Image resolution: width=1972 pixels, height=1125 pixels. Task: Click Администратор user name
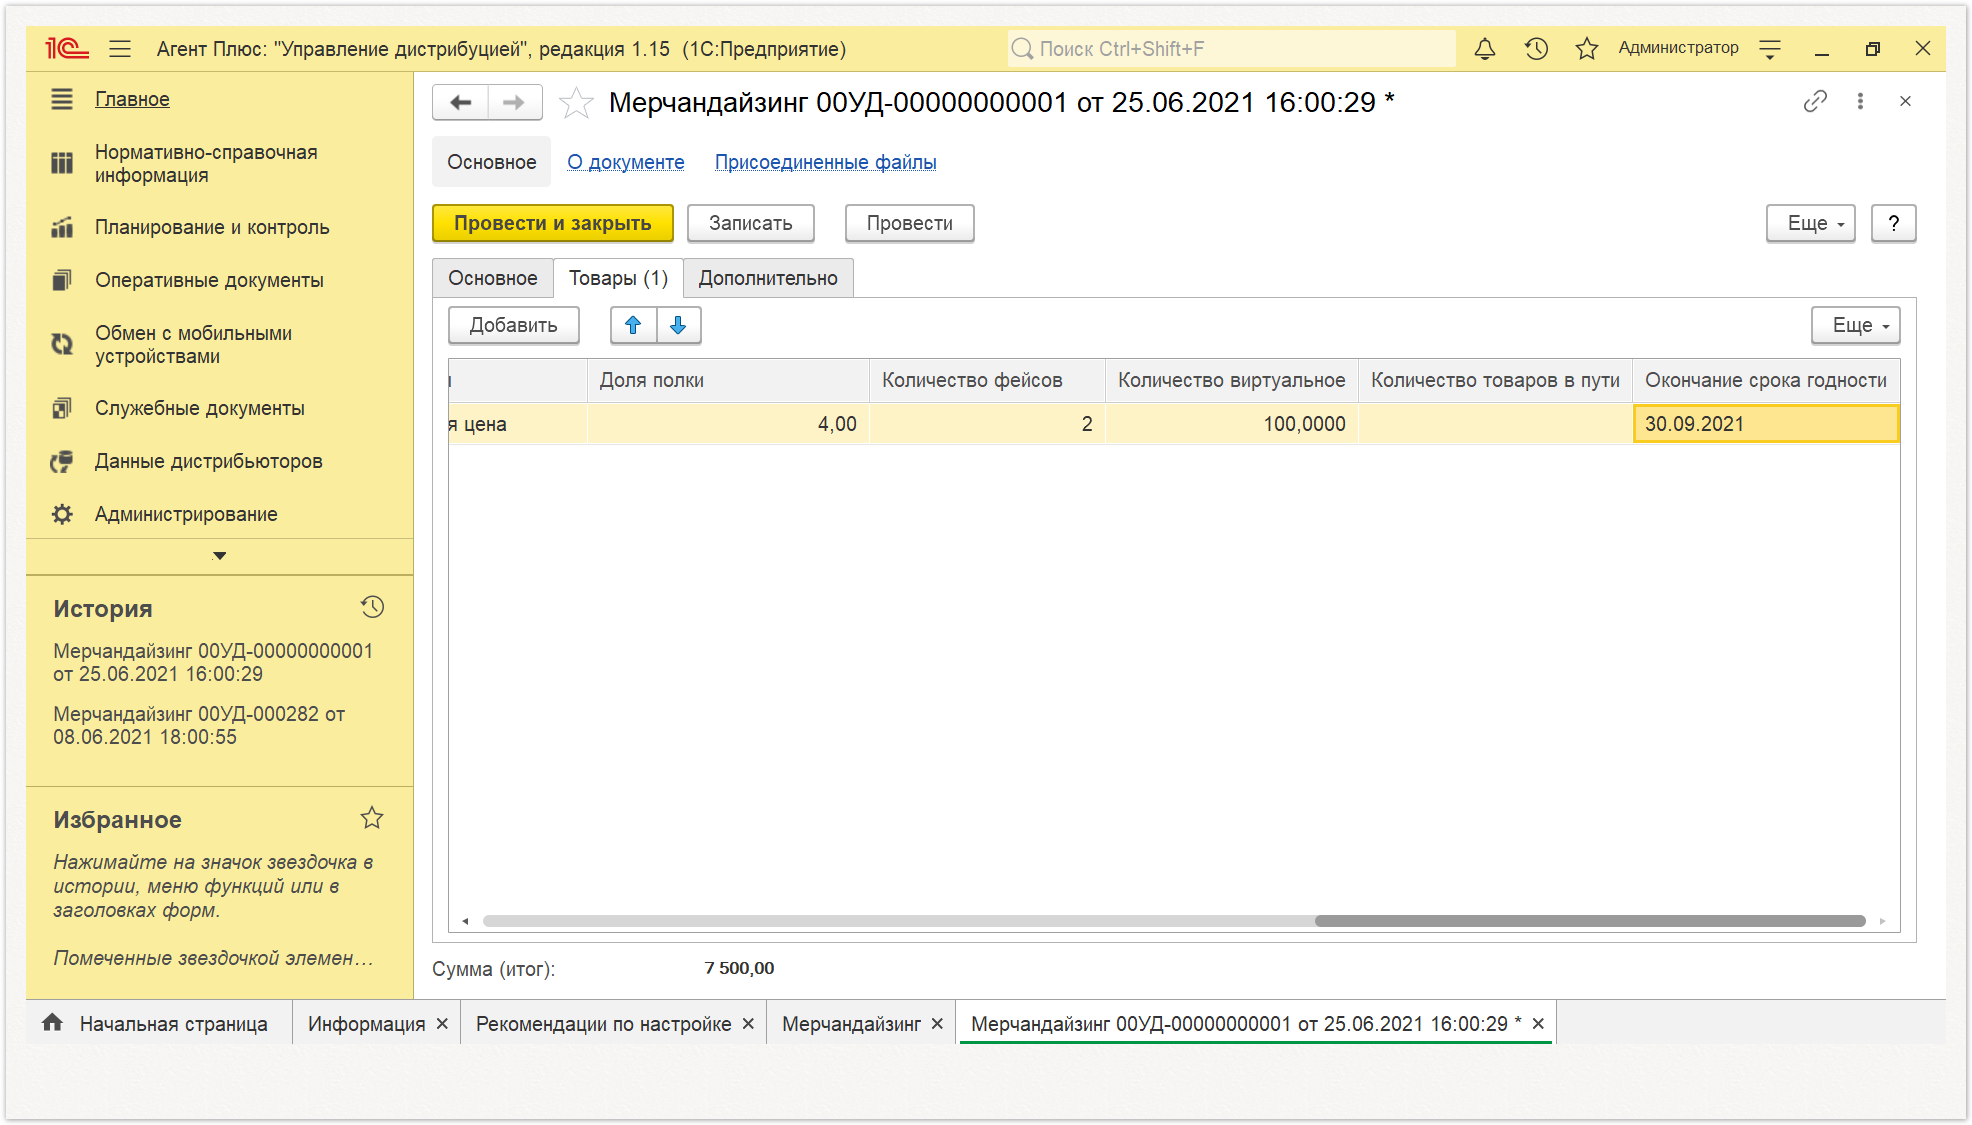click(x=1678, y=47)
